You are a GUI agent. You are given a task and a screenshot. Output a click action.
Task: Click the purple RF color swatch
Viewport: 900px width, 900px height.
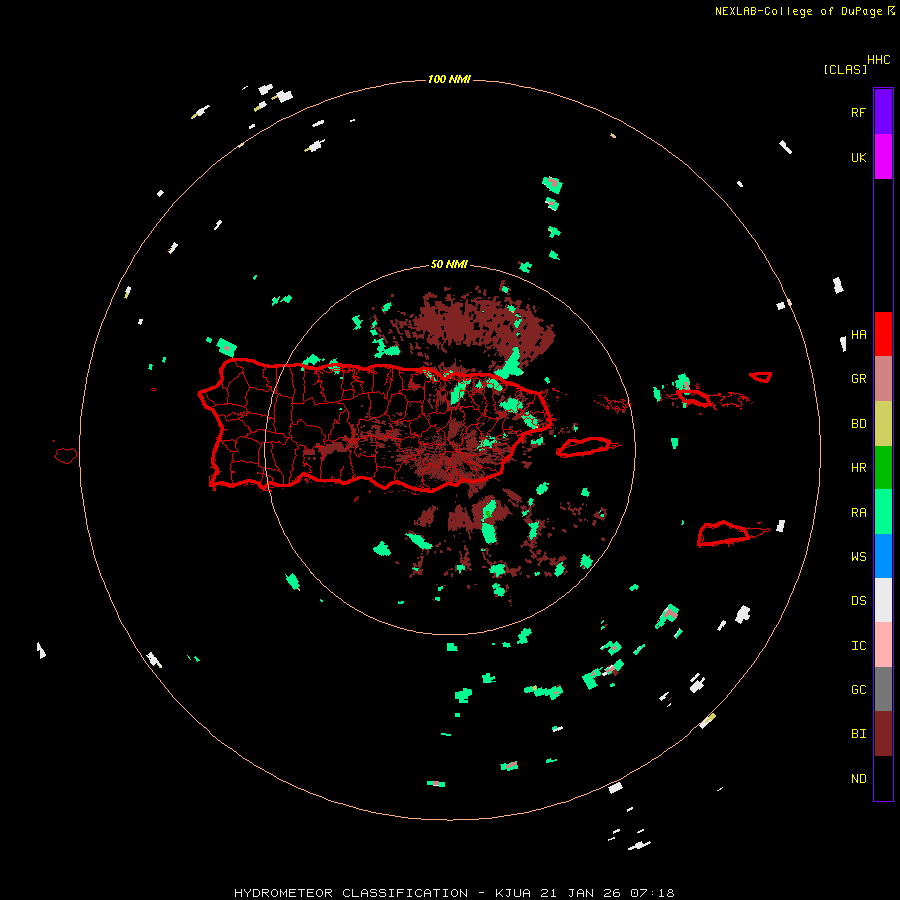(883, 112)
